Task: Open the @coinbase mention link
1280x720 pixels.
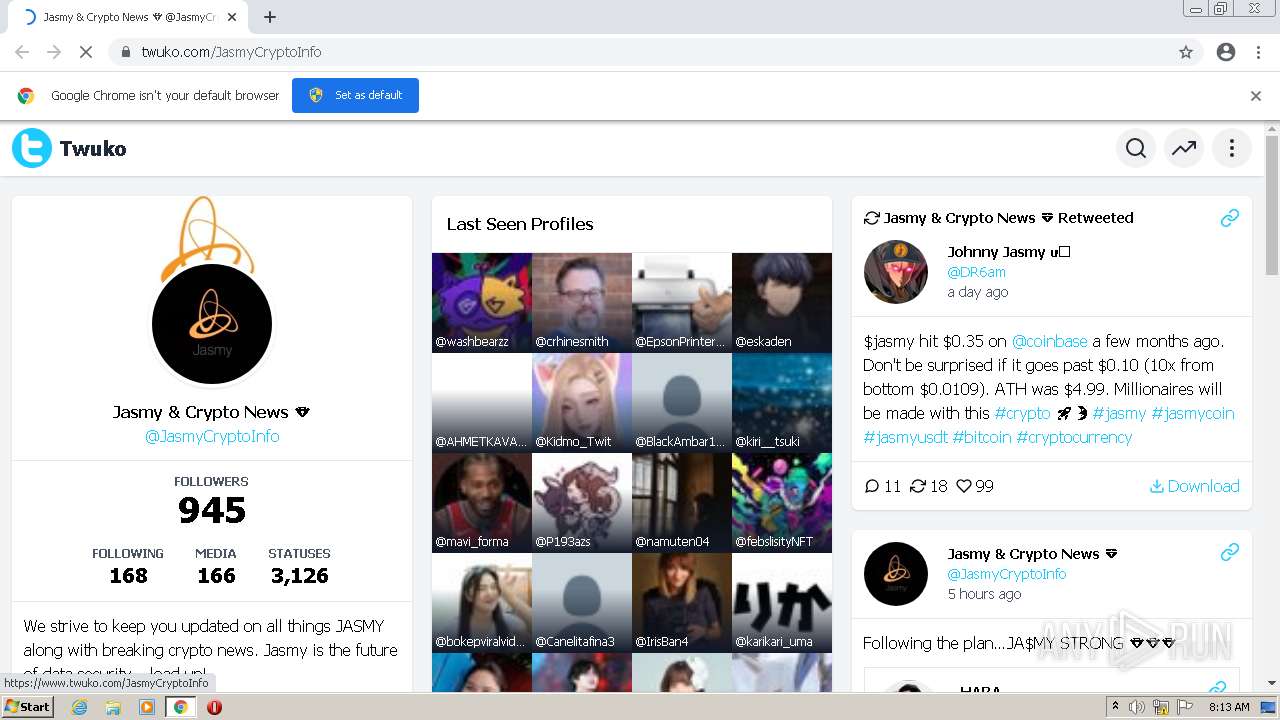Action: [x=1049, y=341]
